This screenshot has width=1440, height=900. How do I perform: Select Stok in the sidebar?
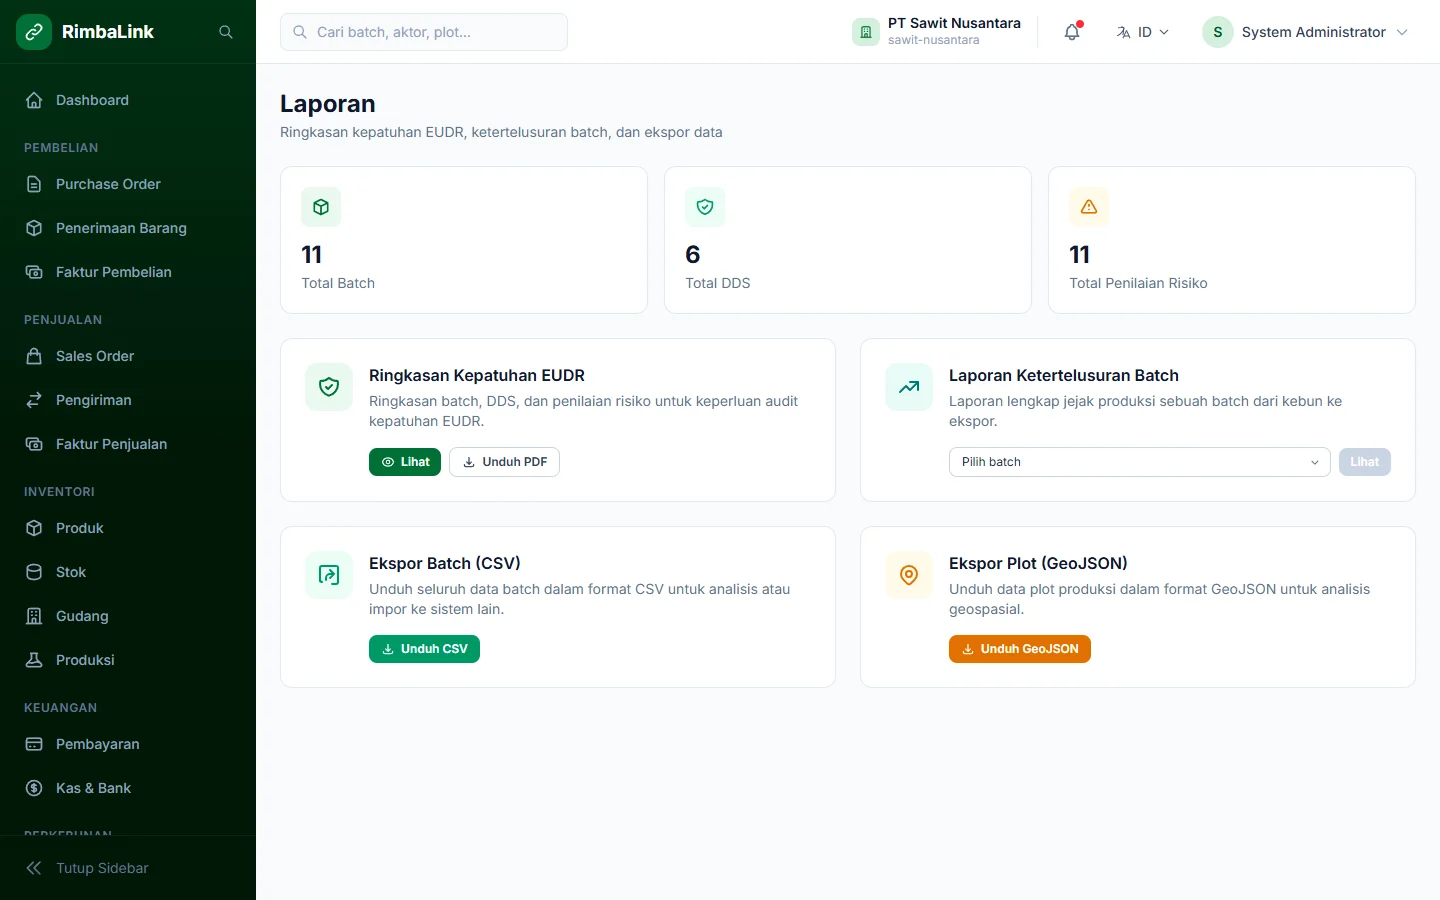tap(128, 572)
